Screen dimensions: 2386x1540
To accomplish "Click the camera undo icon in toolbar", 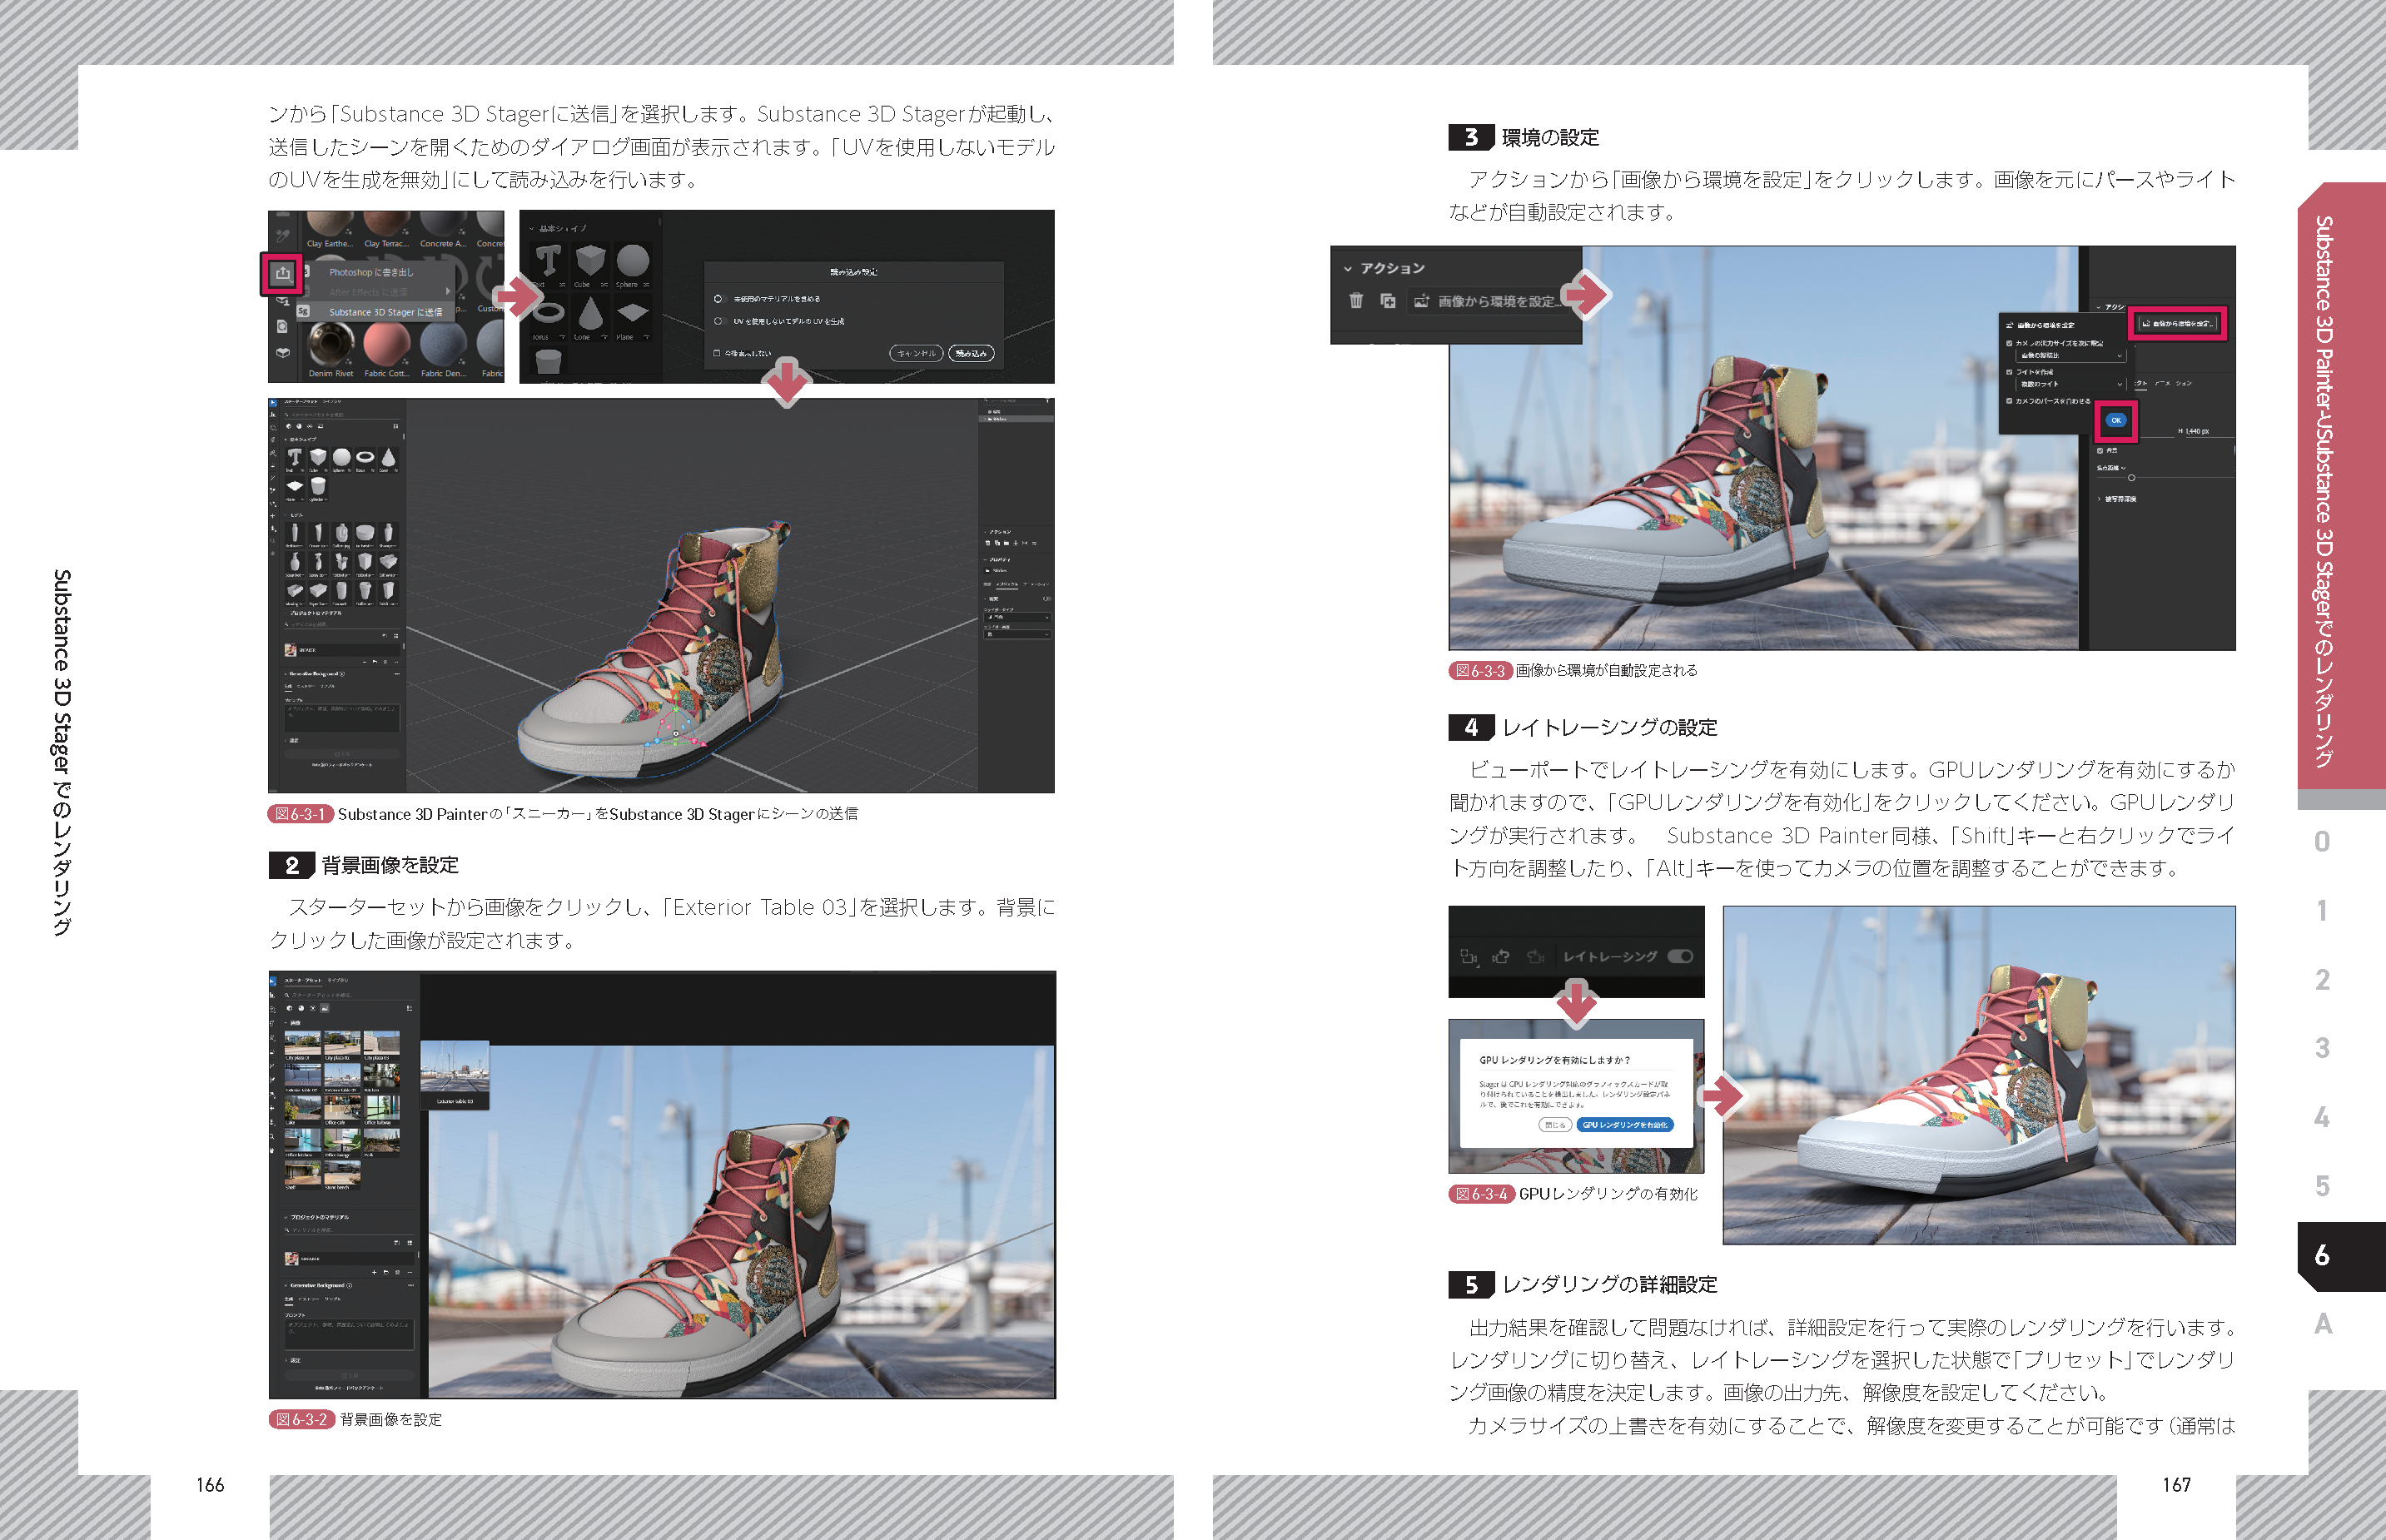I will pyautogui.click(x=1501, y=957).
